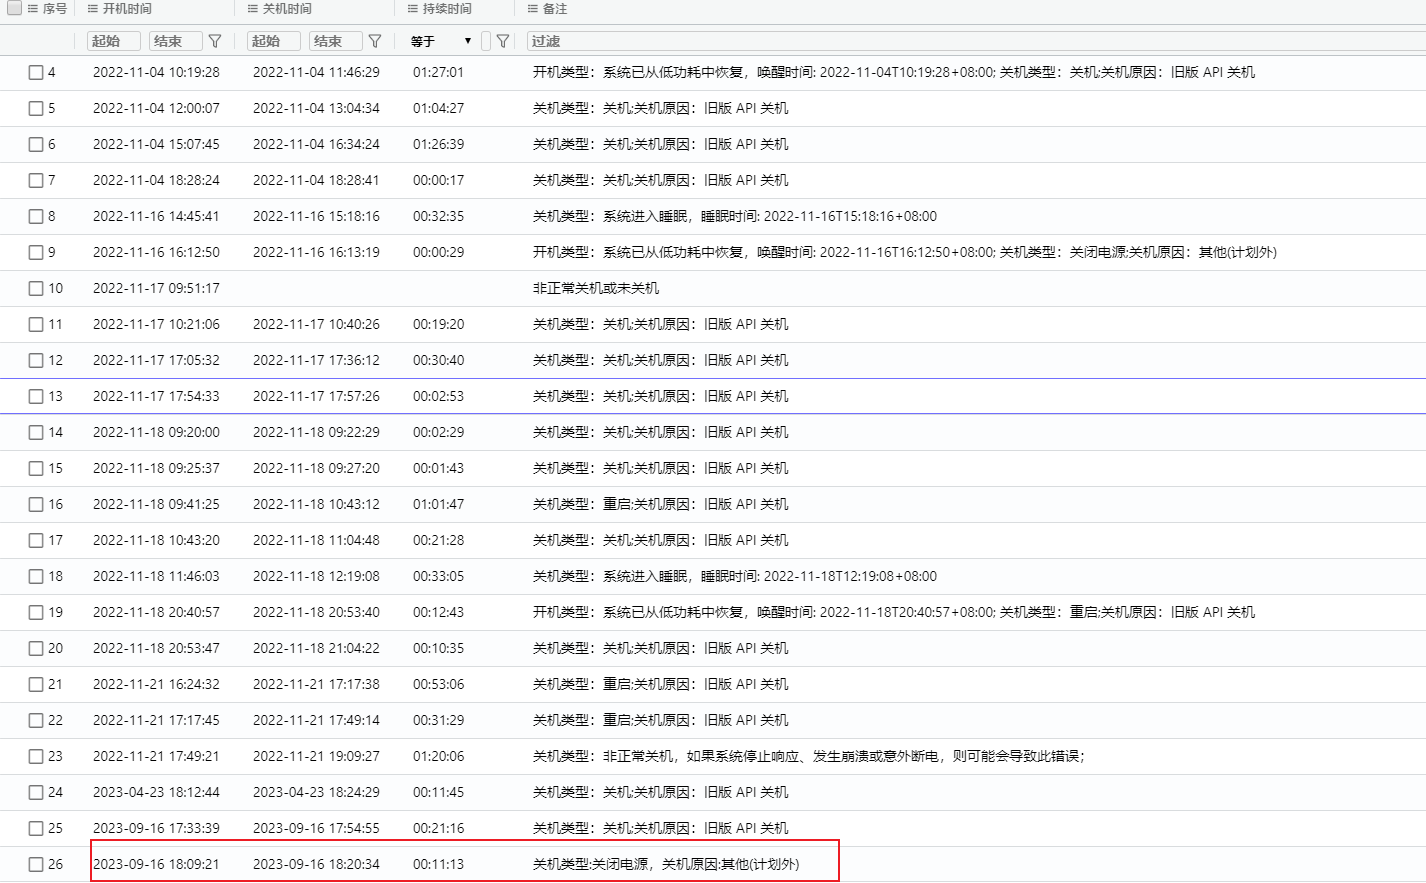The width and height of the screenshot is (1426, 883).
Task: Open the 关机时间 column menu icon
Action: click(253, 9)
